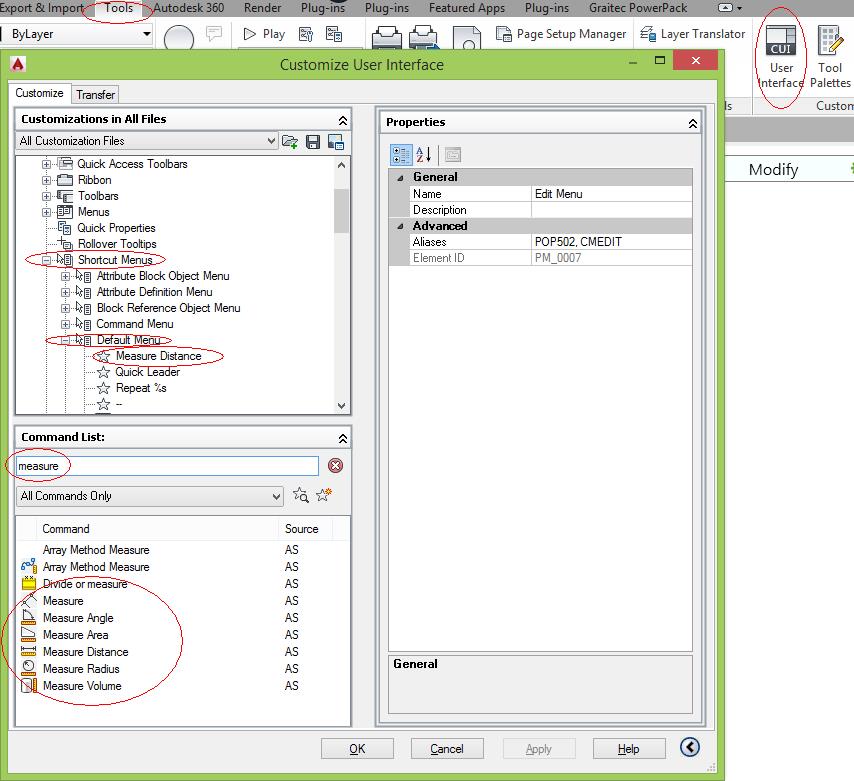Expand Quick Access Toolbars node
Image resolution: width=854 pixels, height=781 pixels.
click(x=46, y=164)
